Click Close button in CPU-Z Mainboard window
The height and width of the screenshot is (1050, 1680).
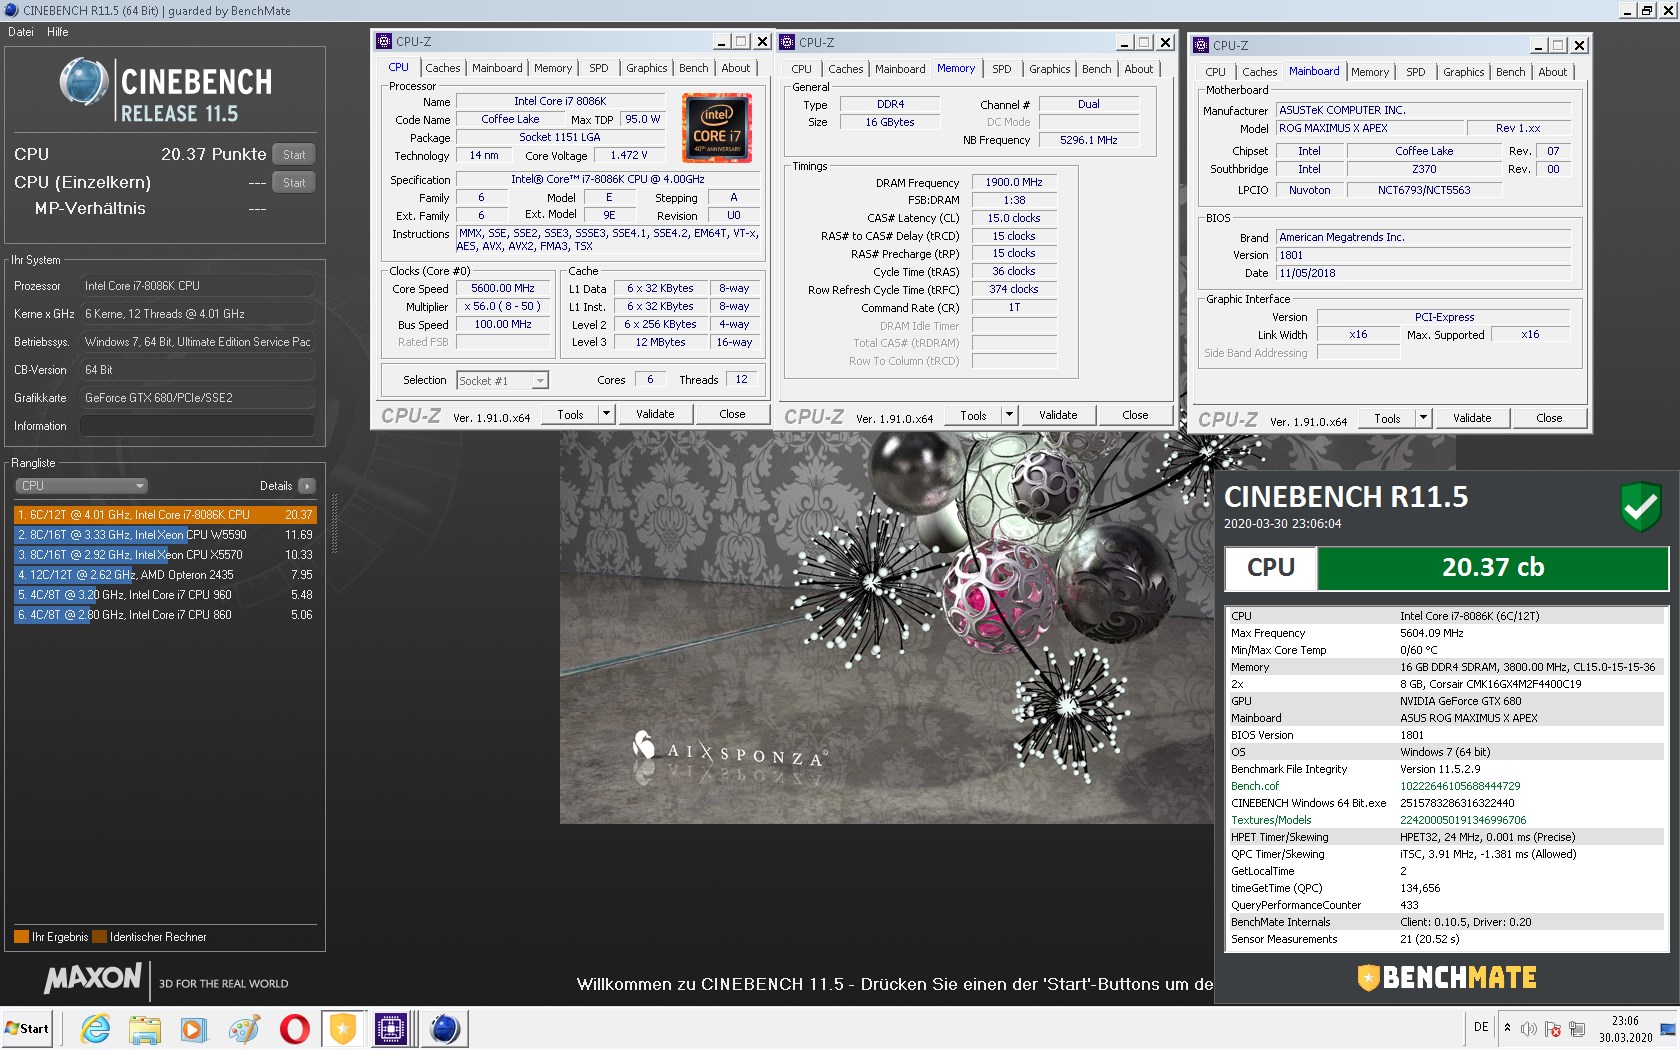pos(1549,418)
